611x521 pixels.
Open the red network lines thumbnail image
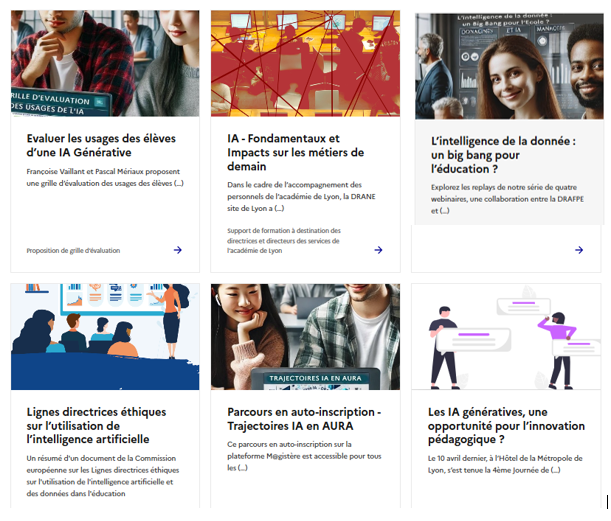(305, 65)
